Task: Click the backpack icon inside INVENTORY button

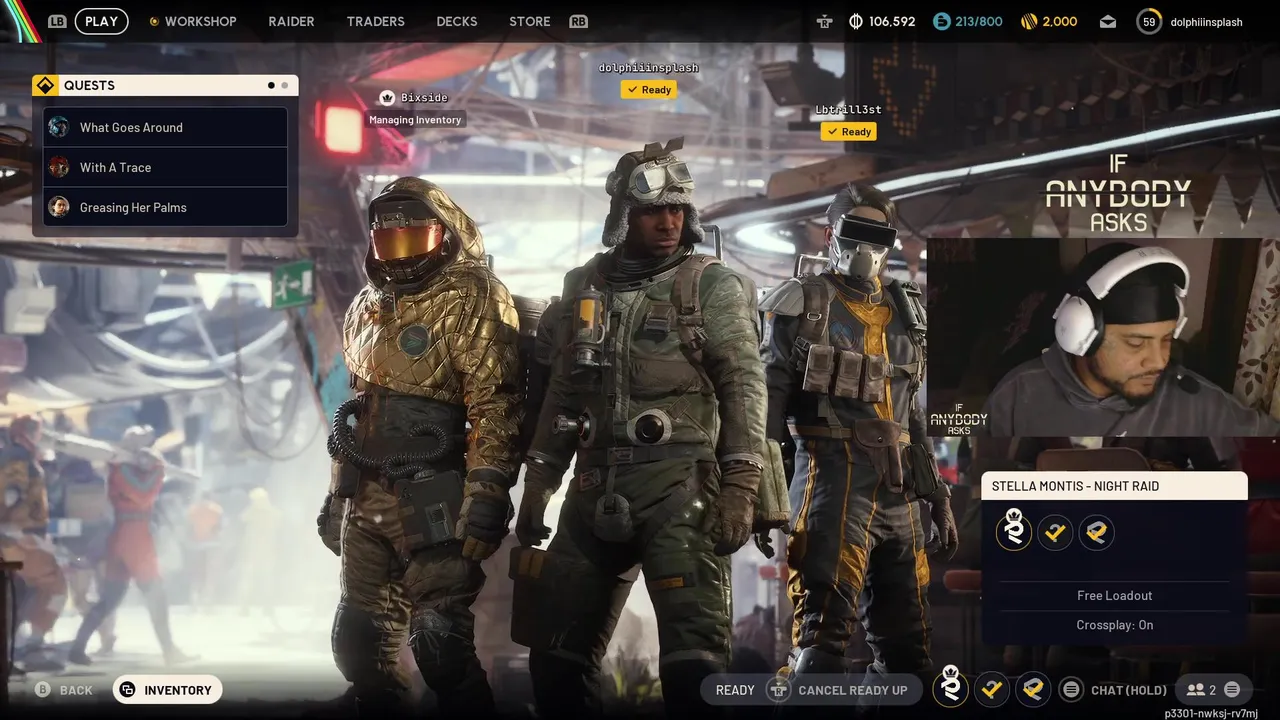Action: pyautogui.click(x=128, y=690)
